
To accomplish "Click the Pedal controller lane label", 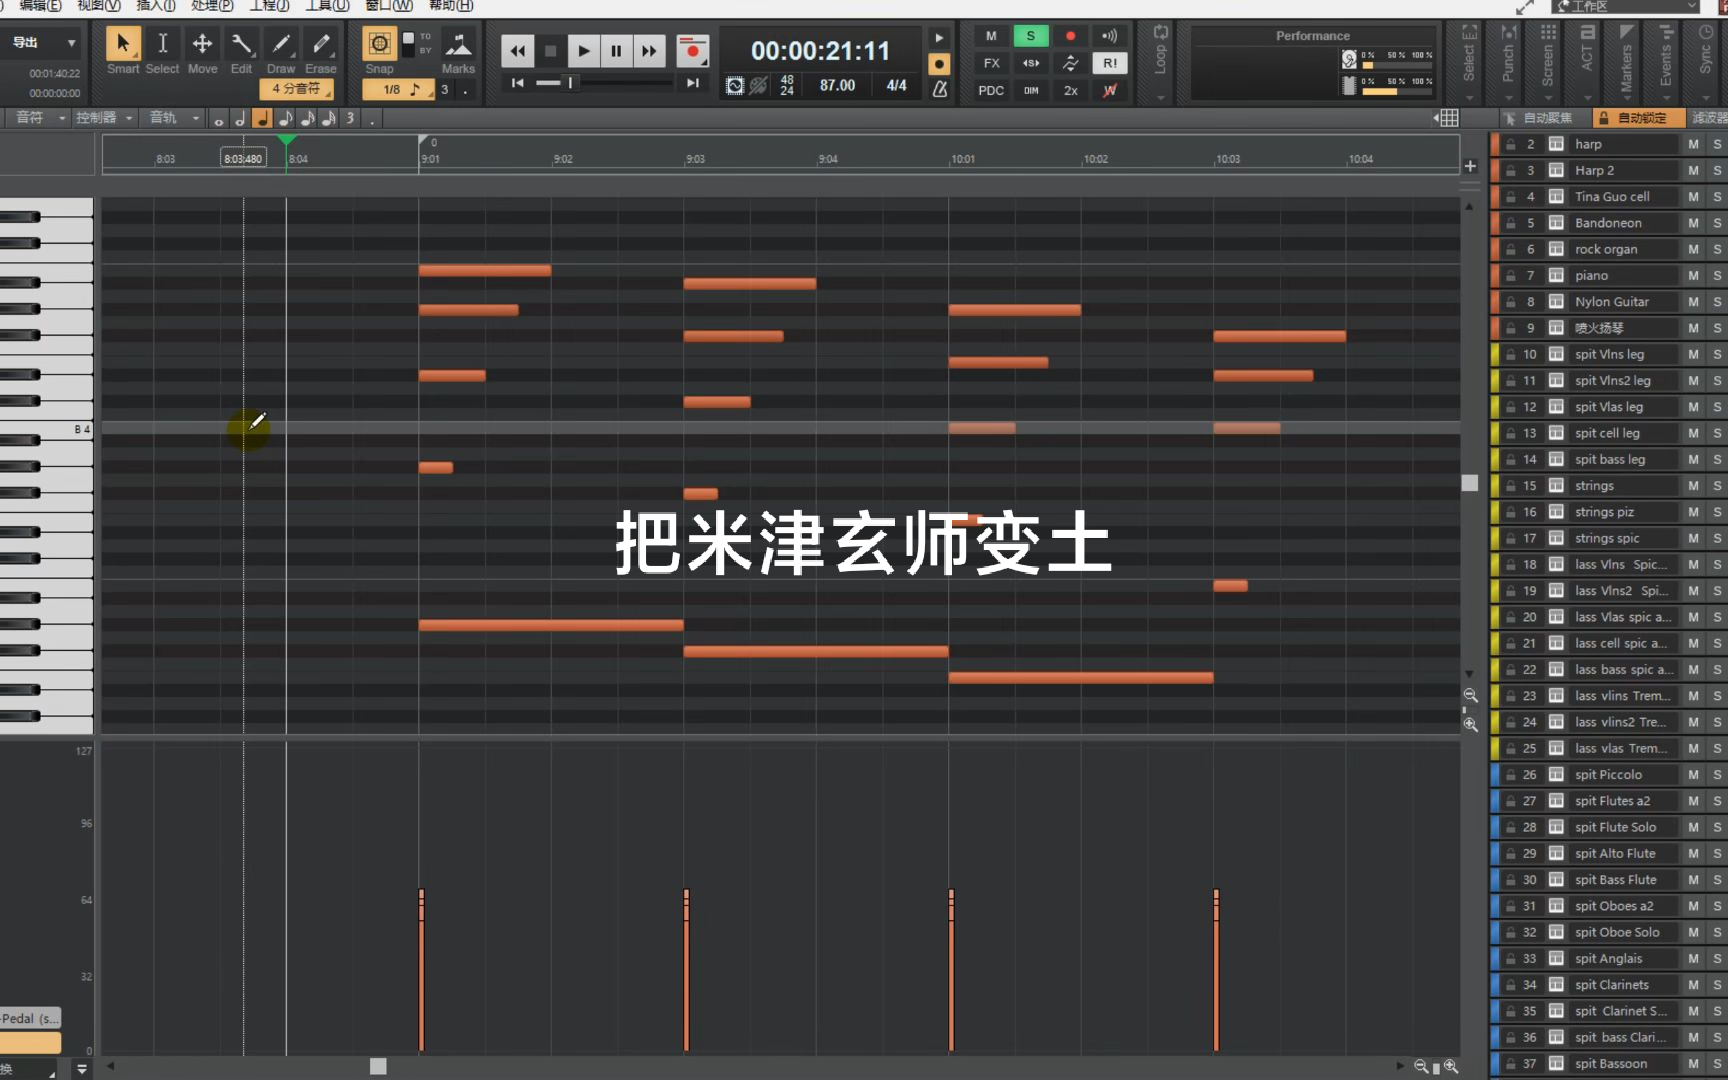I will [30, 1018].
